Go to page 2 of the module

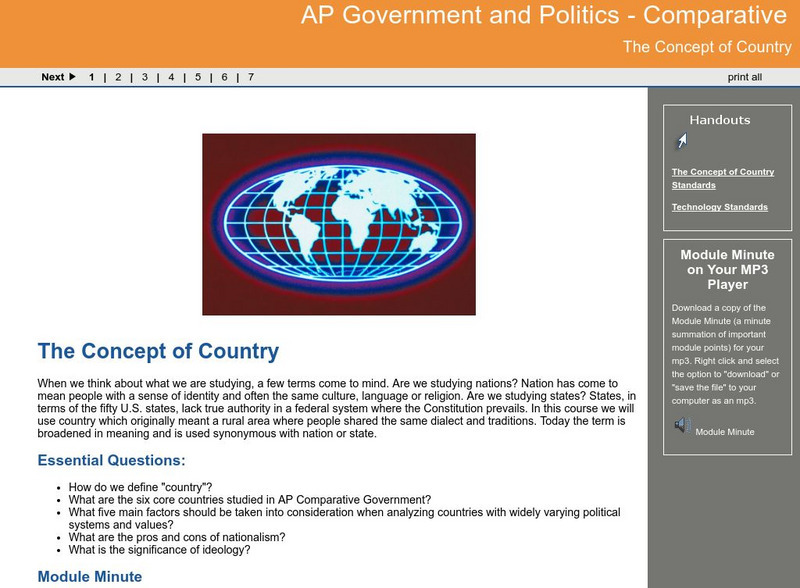coord(119,75)
